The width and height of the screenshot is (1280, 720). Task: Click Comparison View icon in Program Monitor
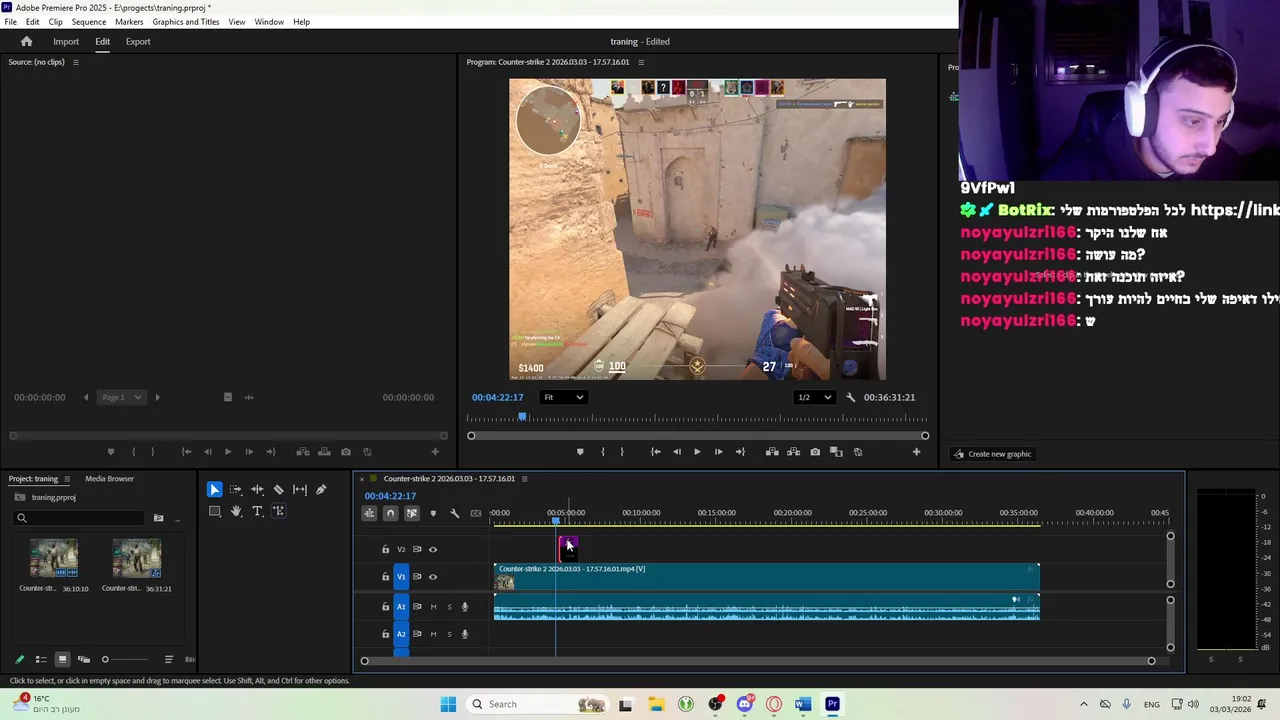pyautogui.click(x=836, y=452)
